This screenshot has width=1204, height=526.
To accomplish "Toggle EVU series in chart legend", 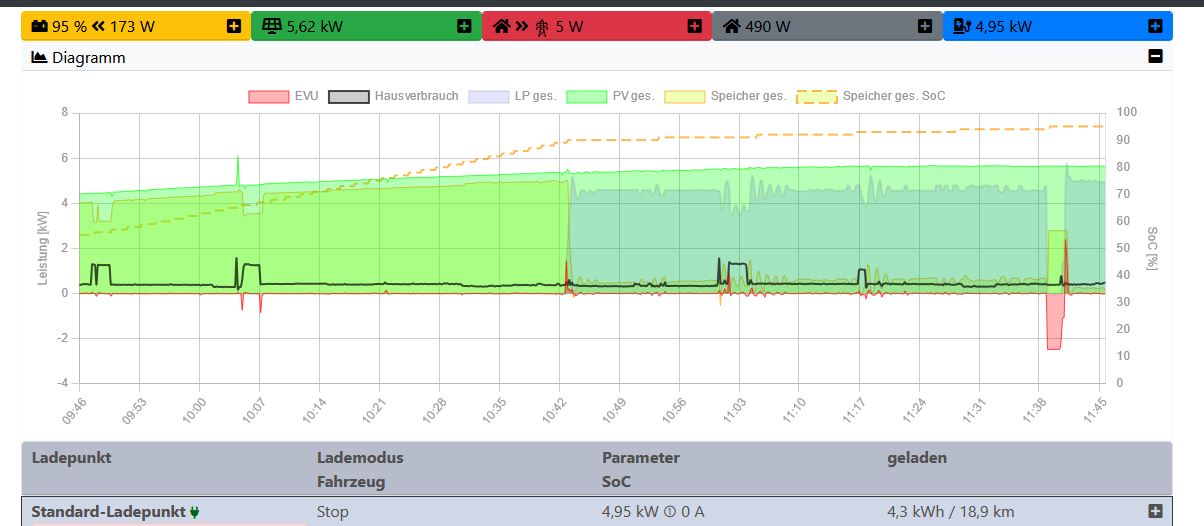I will click(283, 96).
